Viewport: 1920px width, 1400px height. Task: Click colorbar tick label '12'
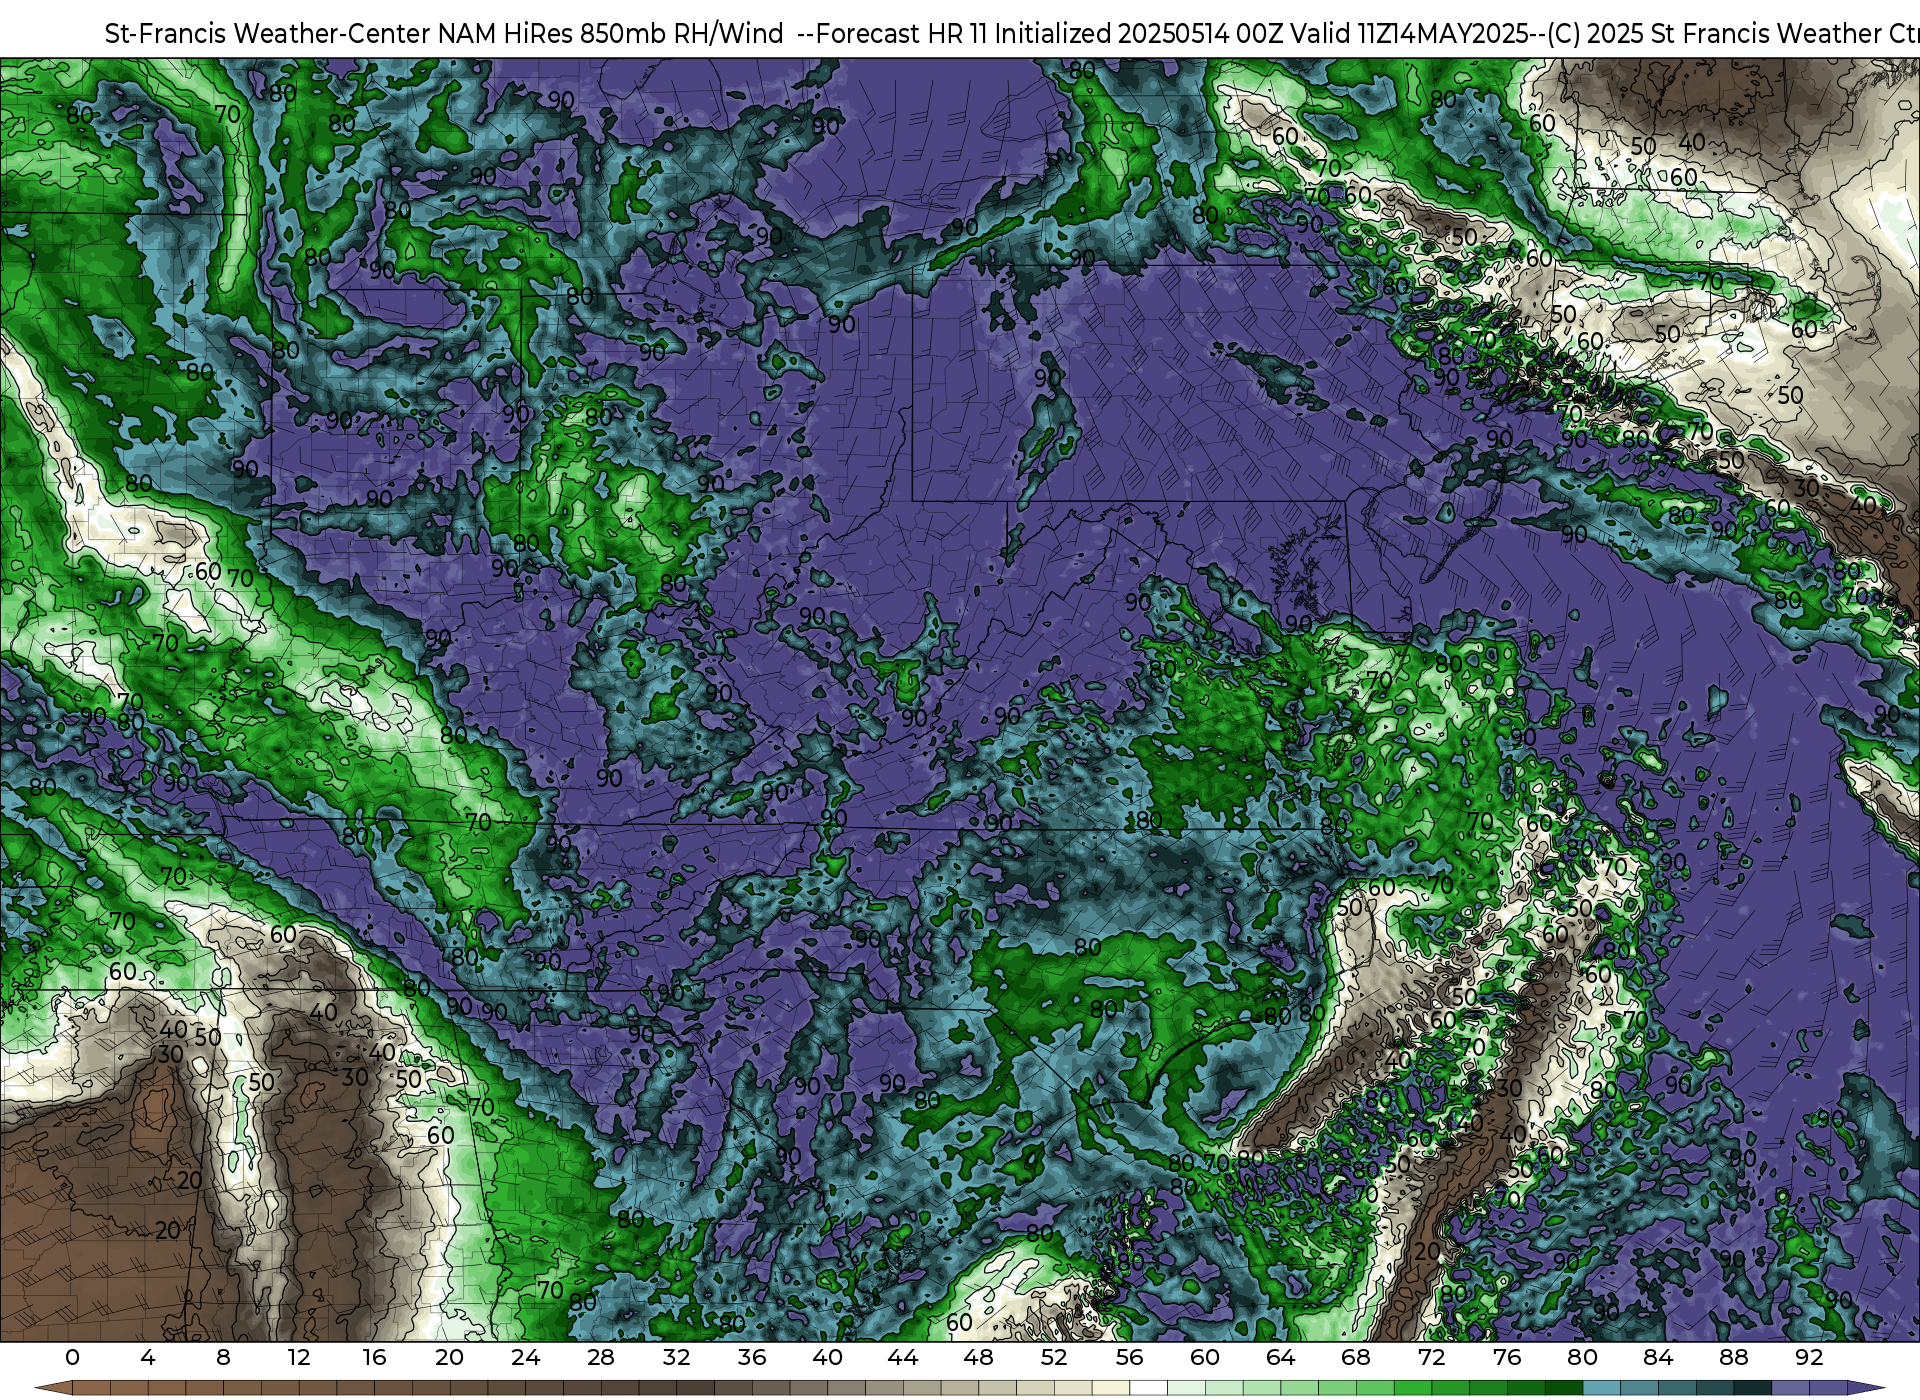[x=299, y=1358]
